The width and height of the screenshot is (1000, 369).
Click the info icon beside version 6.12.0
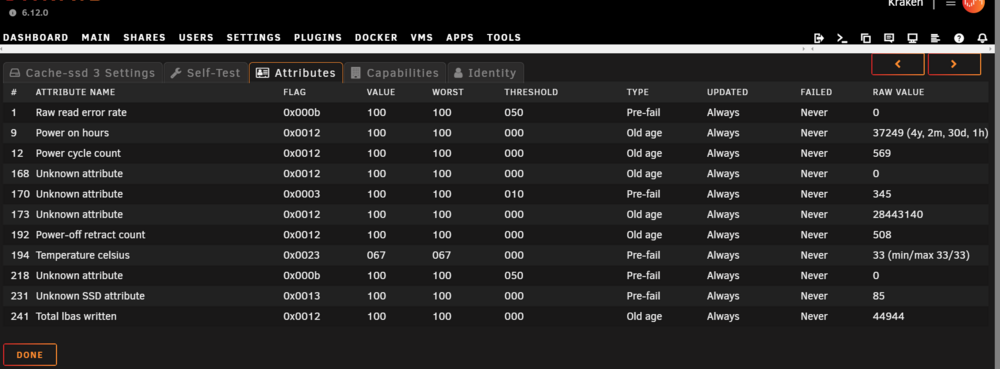13,13
